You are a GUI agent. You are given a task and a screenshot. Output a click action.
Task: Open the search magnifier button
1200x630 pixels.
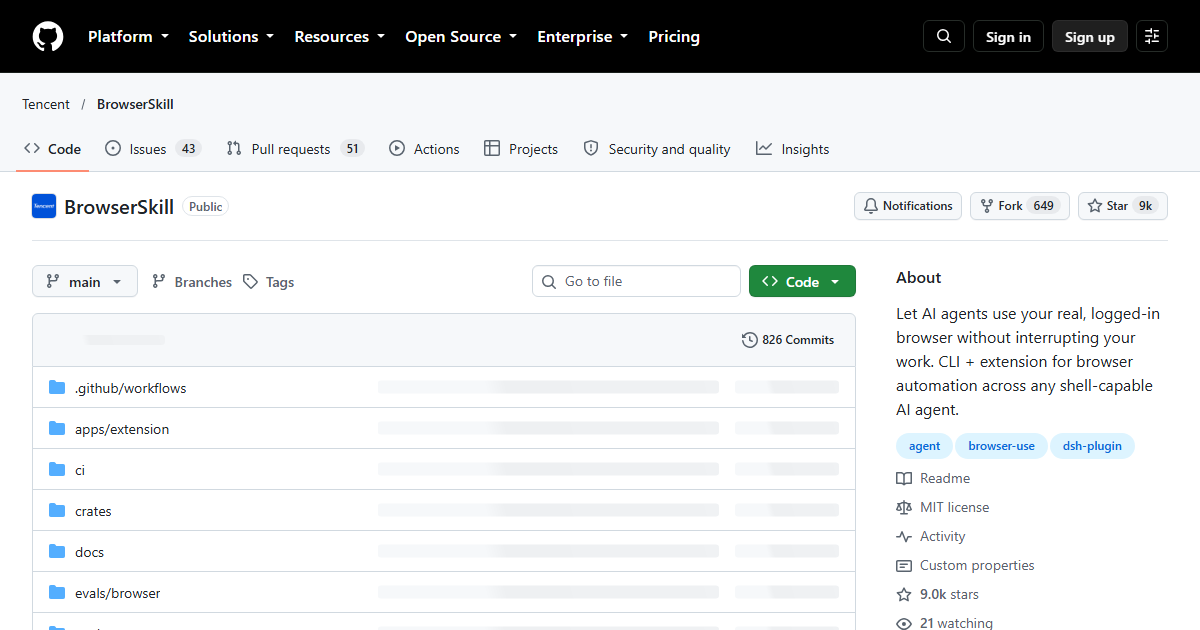[944, 37]
